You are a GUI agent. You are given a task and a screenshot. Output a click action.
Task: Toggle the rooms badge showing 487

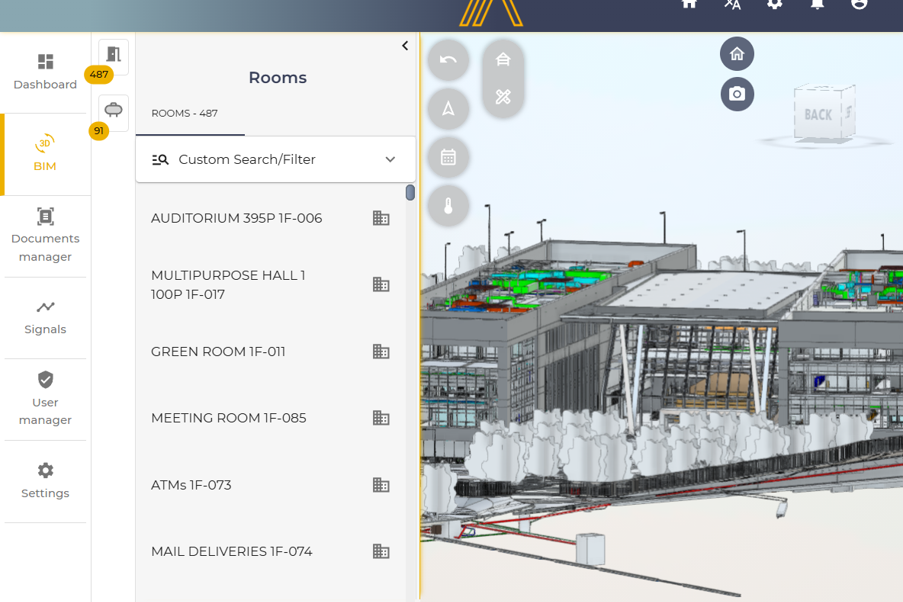99,74
